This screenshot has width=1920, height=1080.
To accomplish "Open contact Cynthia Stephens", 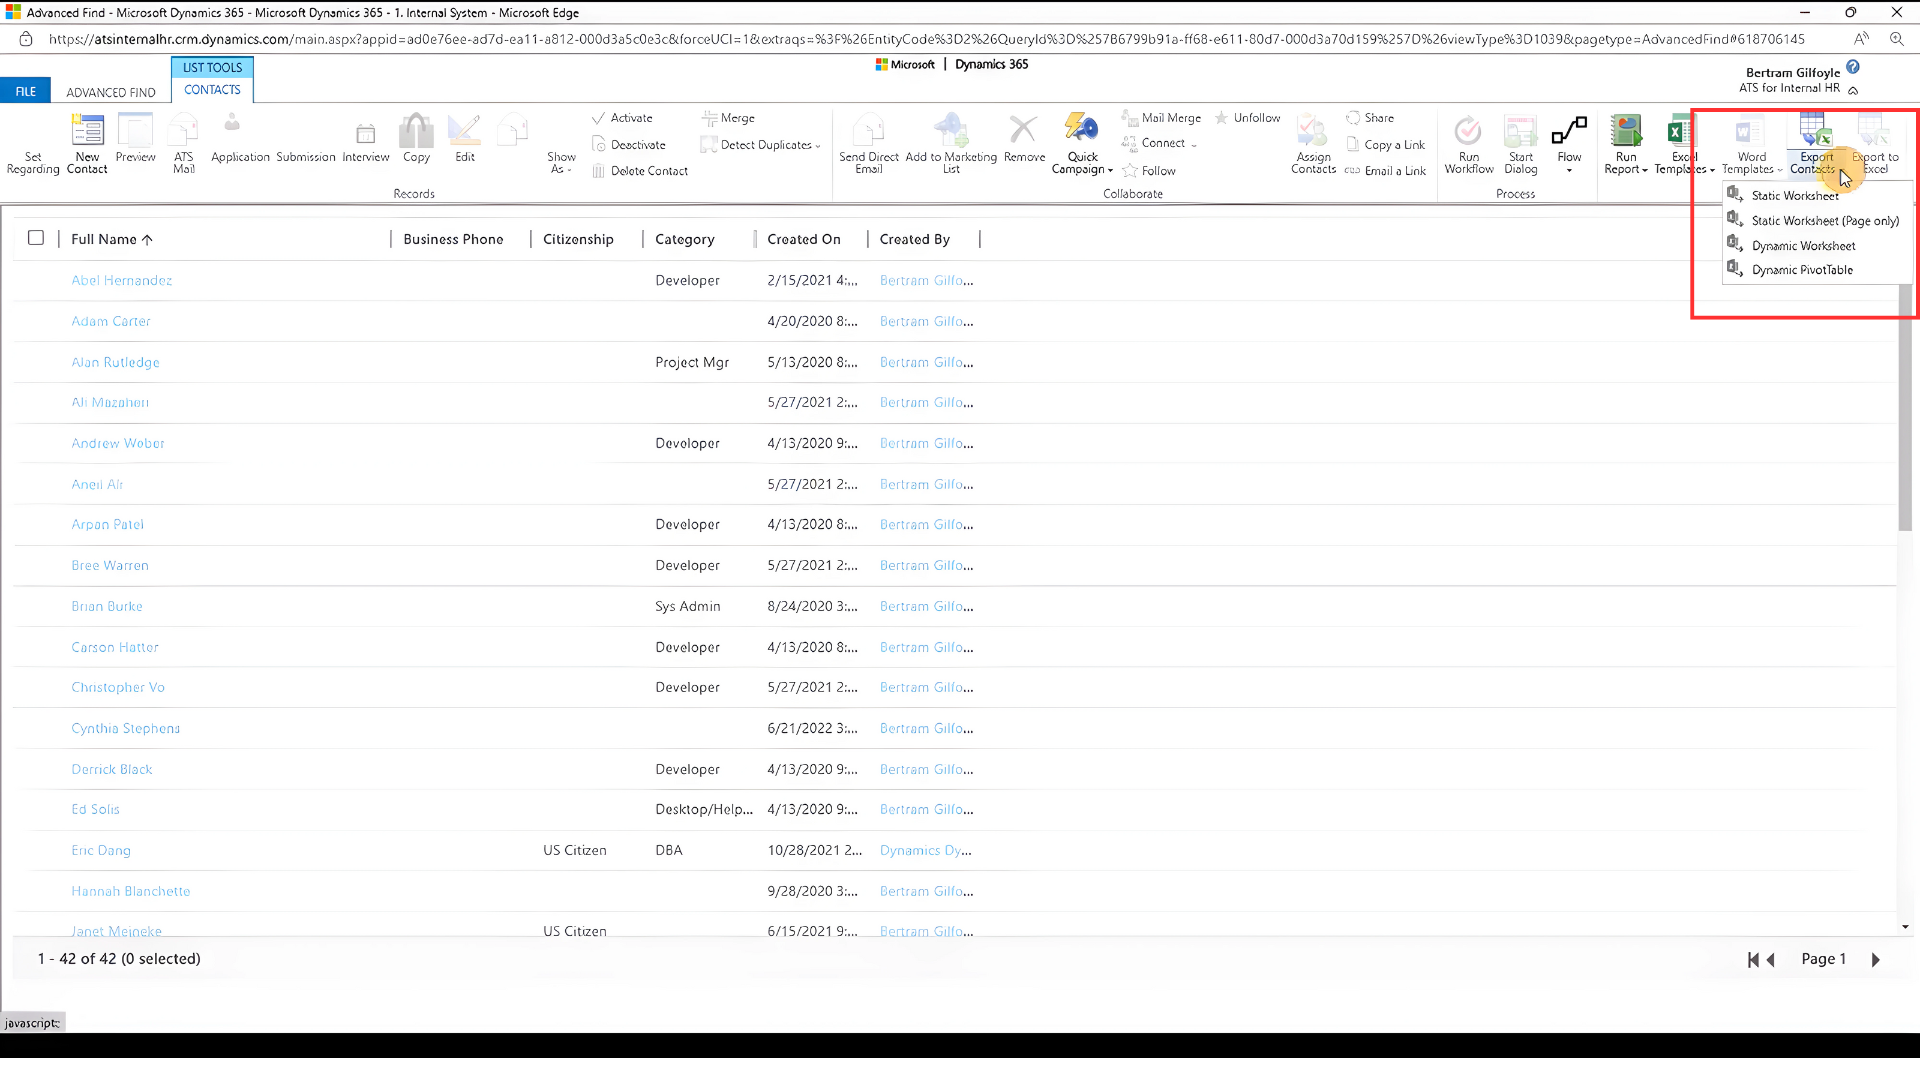I will coord(125,728).
